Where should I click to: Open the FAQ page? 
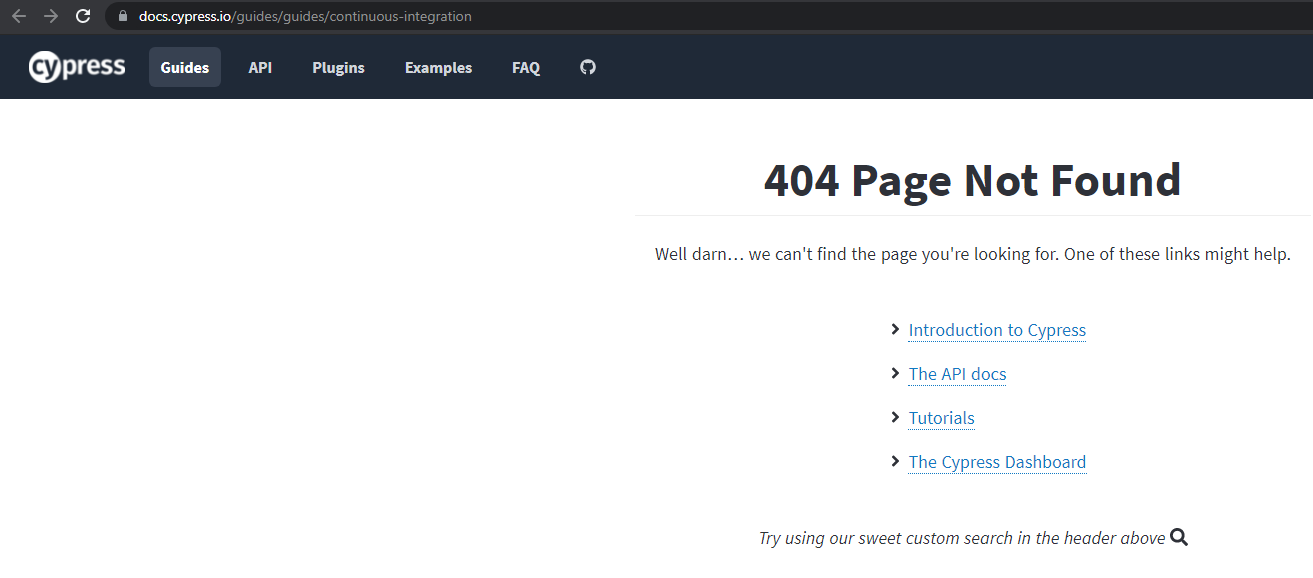[x=526, y=67]
